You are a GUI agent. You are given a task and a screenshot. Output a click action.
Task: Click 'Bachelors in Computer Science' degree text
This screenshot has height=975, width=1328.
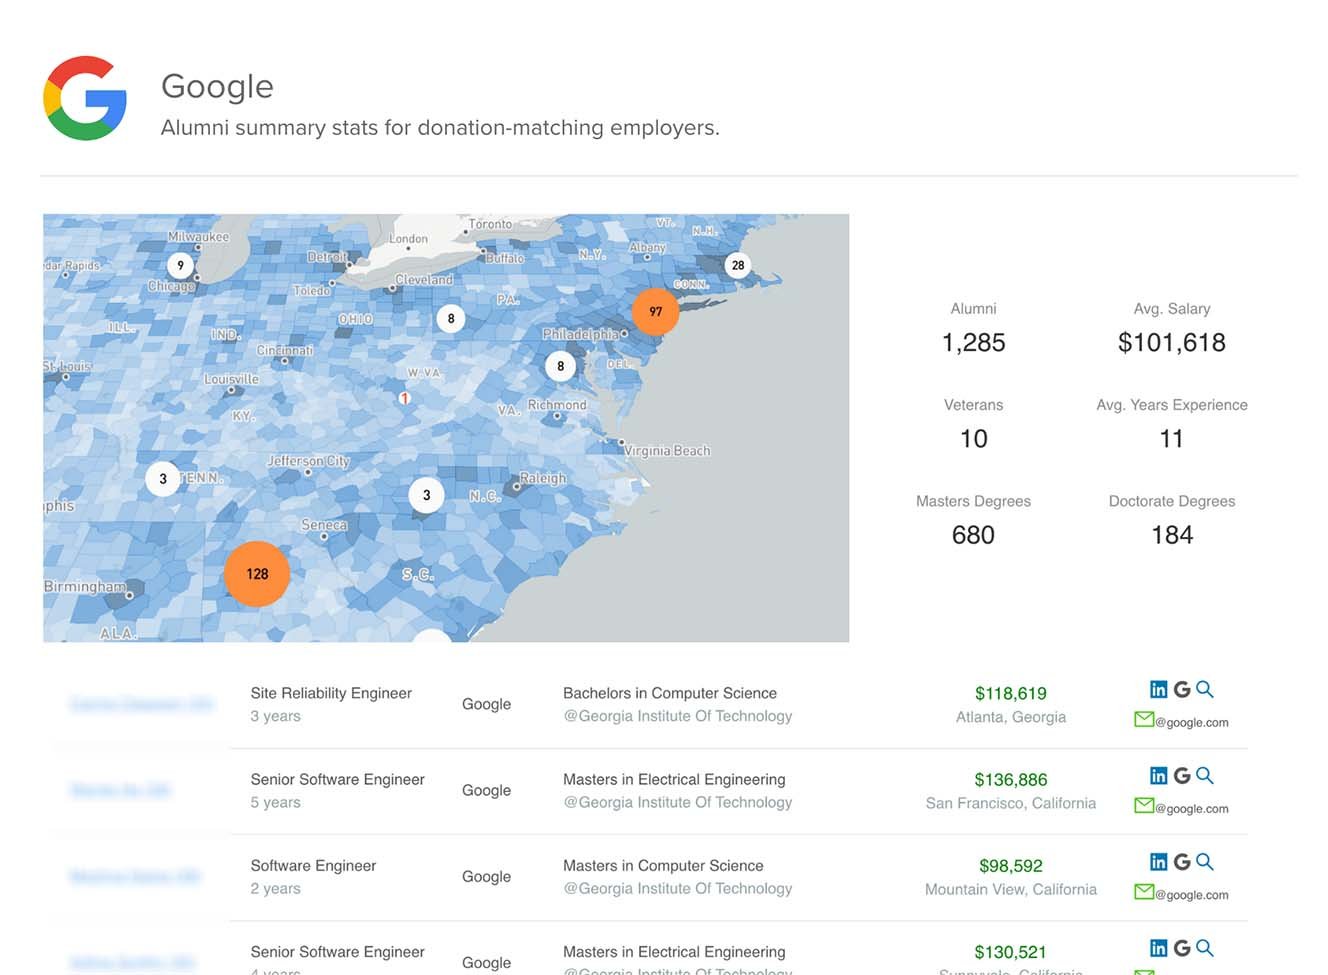[670, 693]
